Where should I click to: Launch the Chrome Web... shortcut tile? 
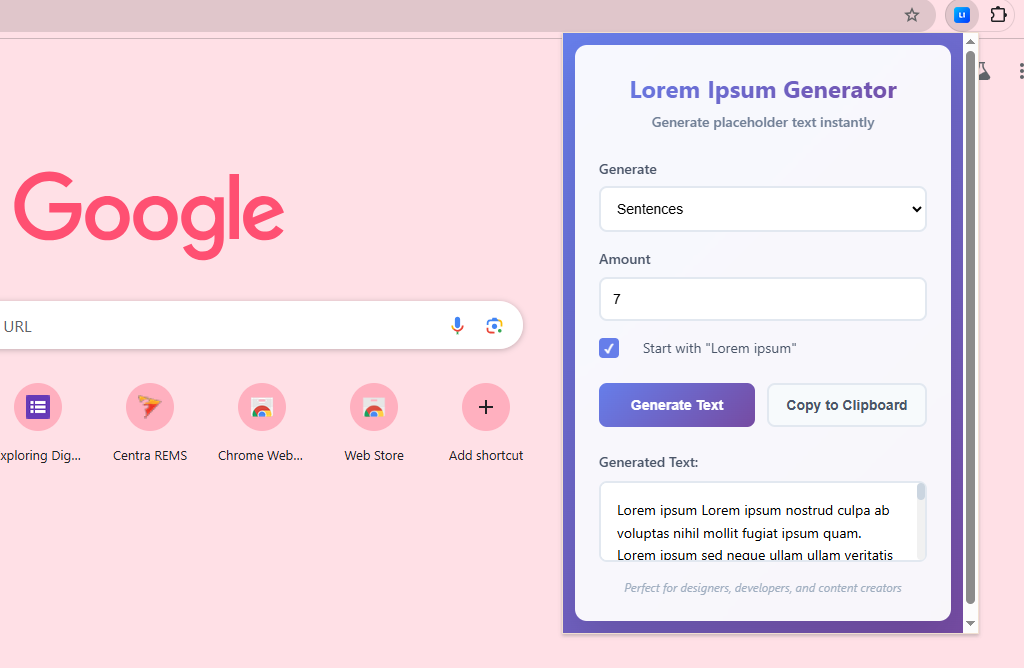point(261,408)
